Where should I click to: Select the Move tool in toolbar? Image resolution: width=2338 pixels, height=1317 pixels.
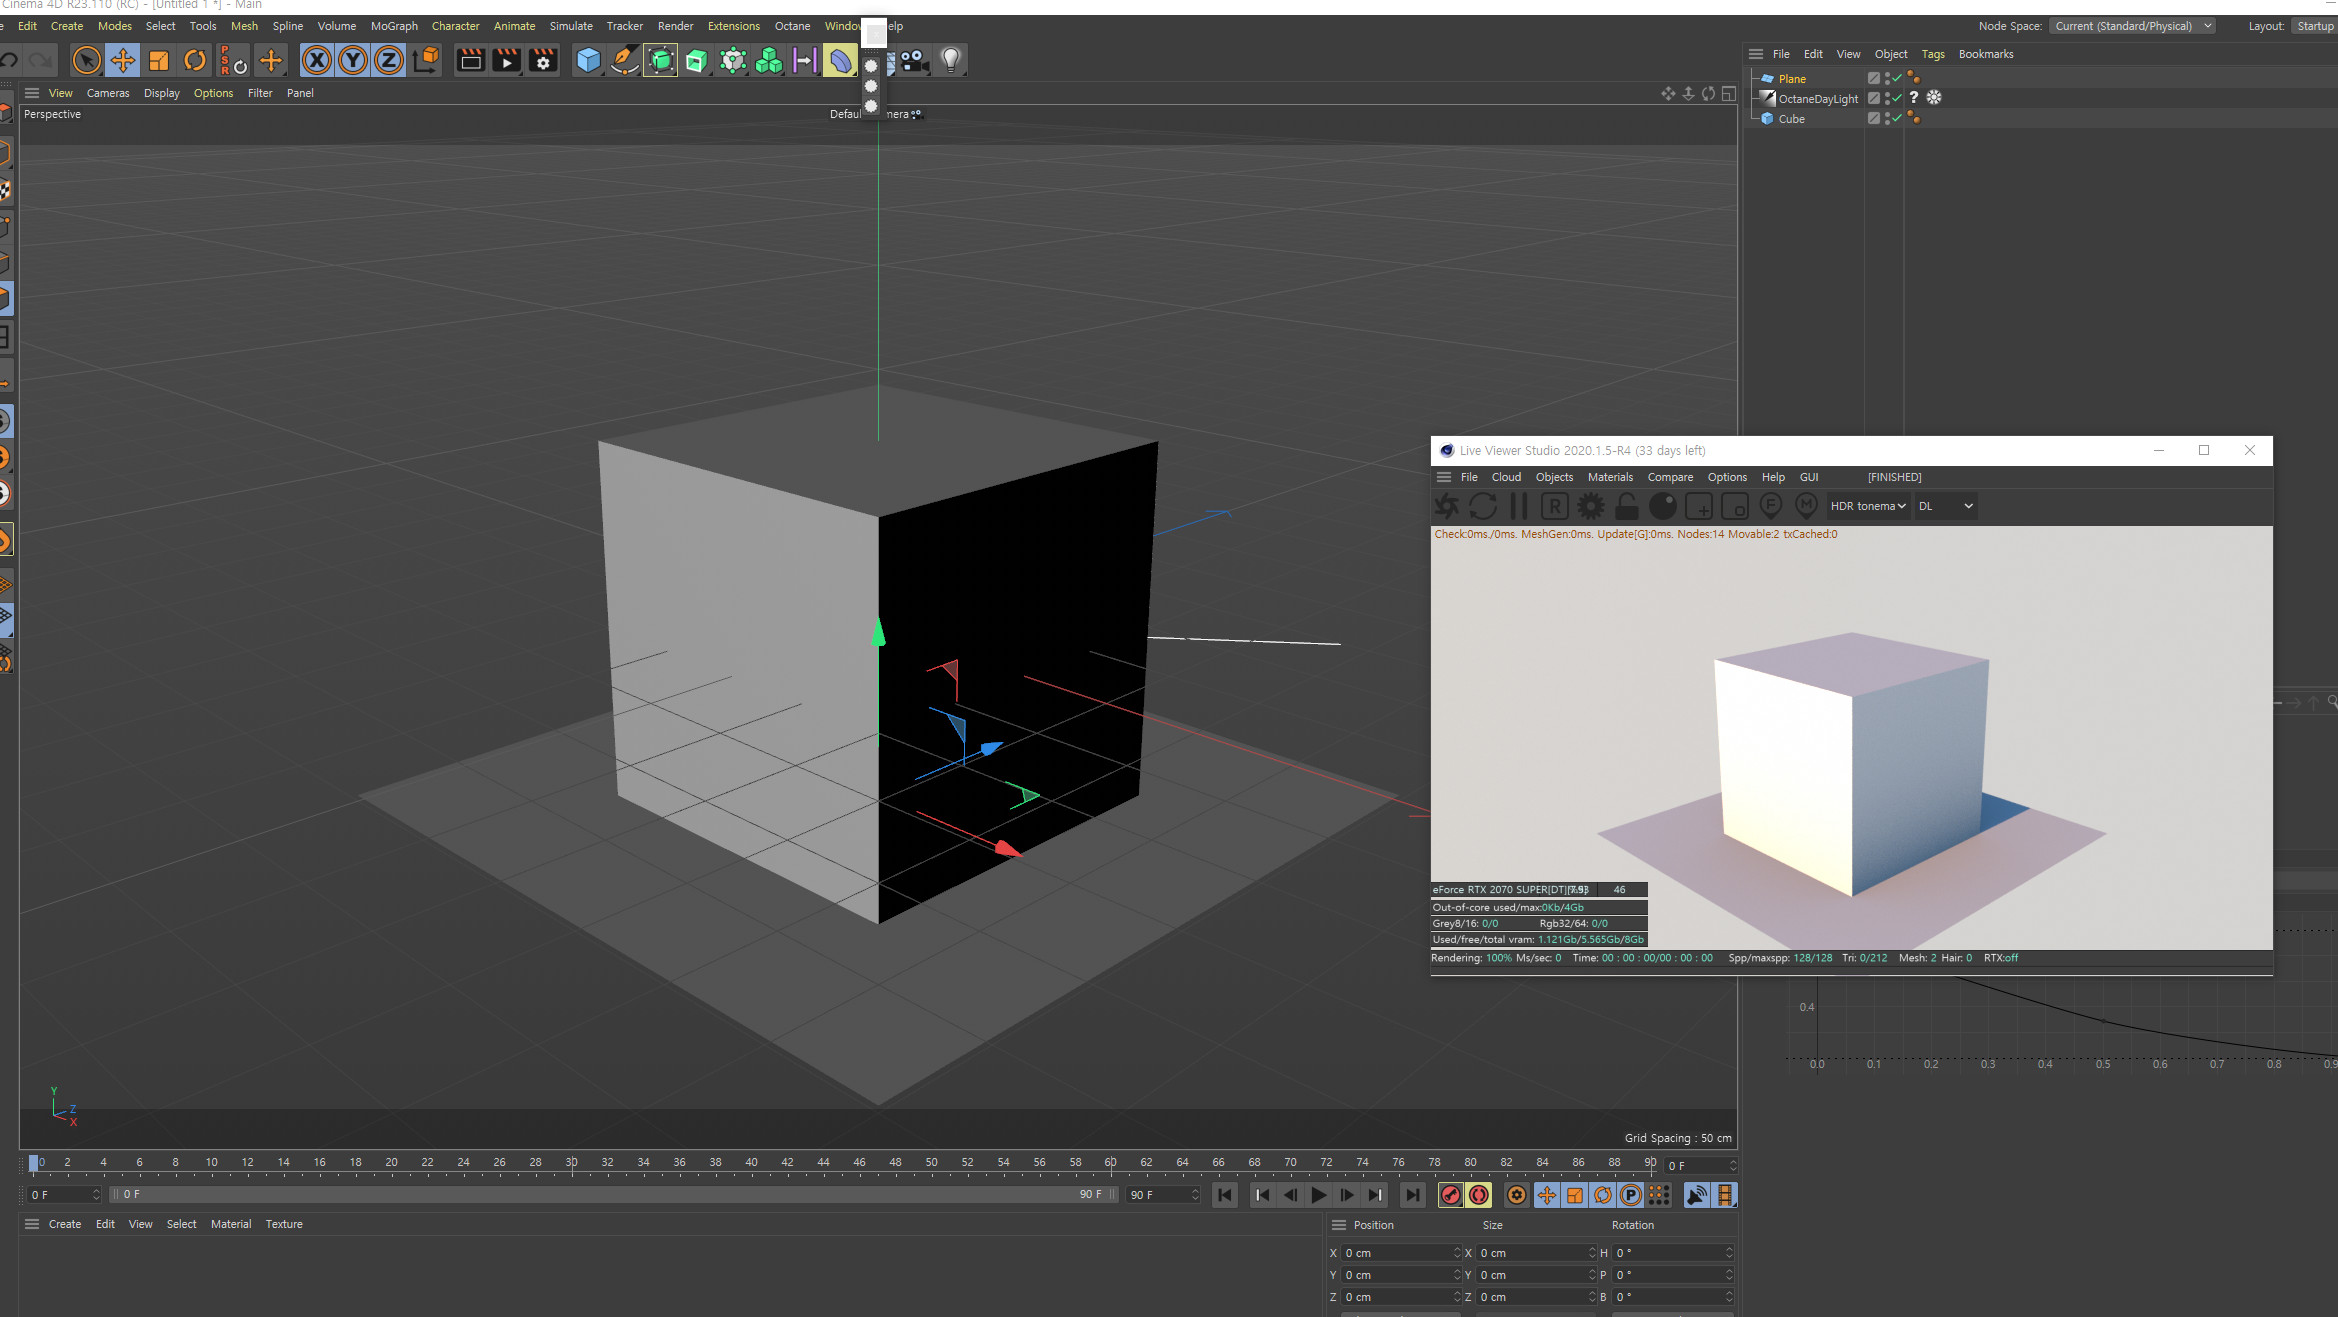[122, 59]
